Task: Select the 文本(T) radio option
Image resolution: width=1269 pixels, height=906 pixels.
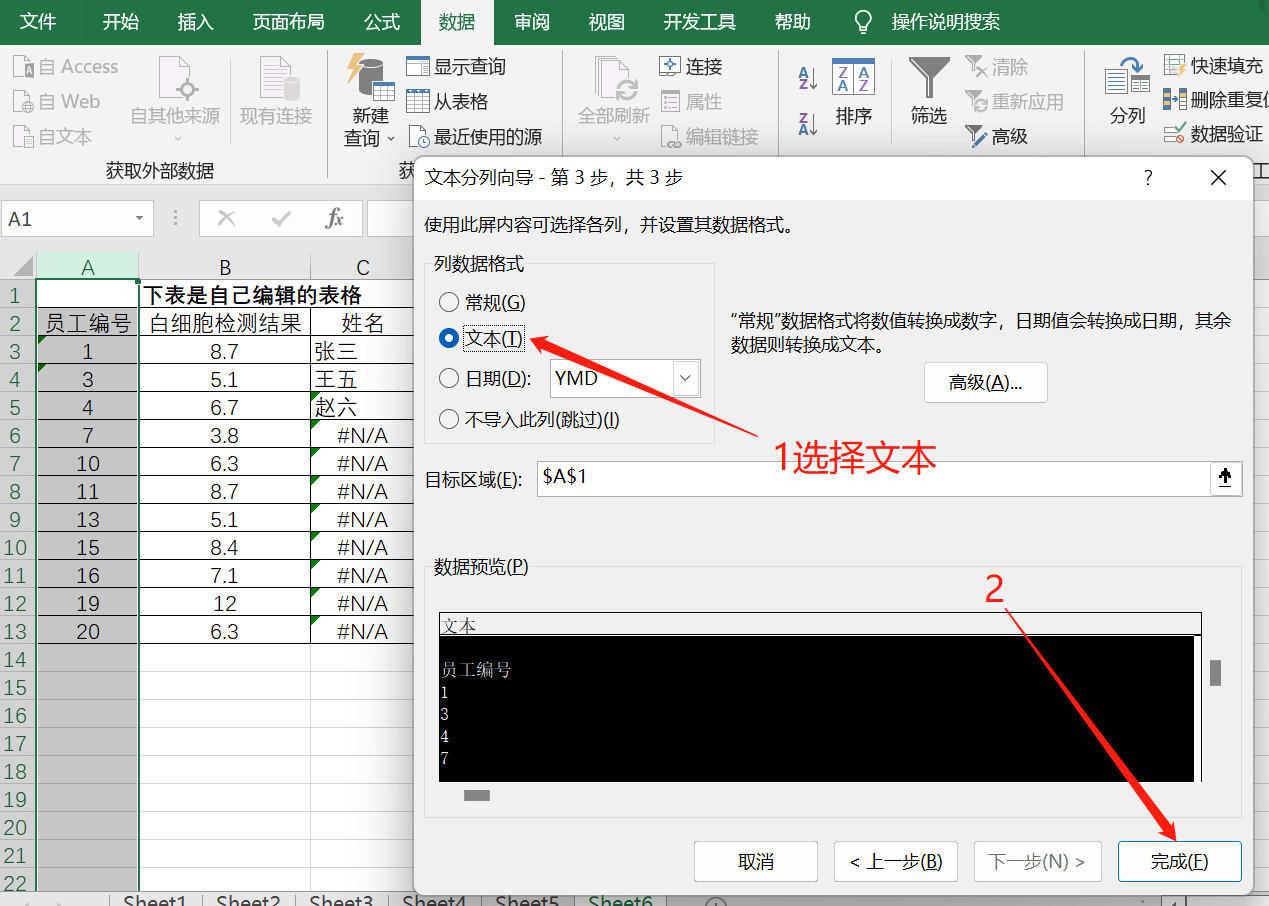Action: click(449, 339)
